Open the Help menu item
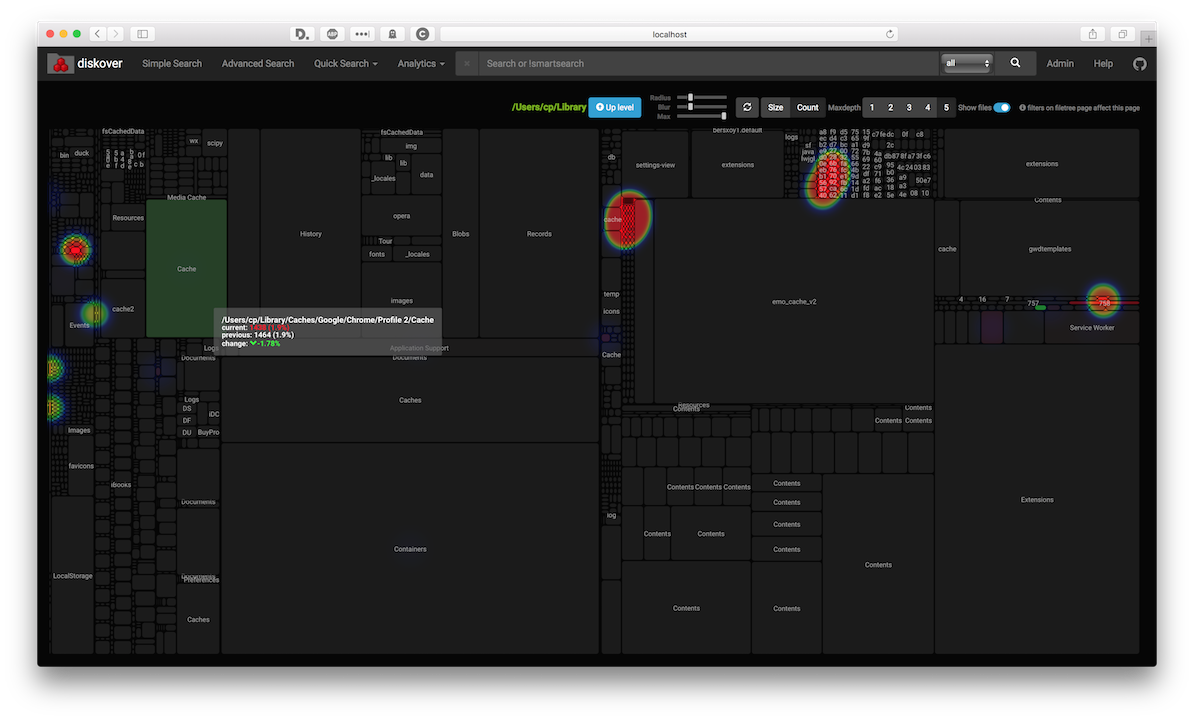This screenshot has height=720, width=1194. pyautogui.click(x=1103, y=64)
